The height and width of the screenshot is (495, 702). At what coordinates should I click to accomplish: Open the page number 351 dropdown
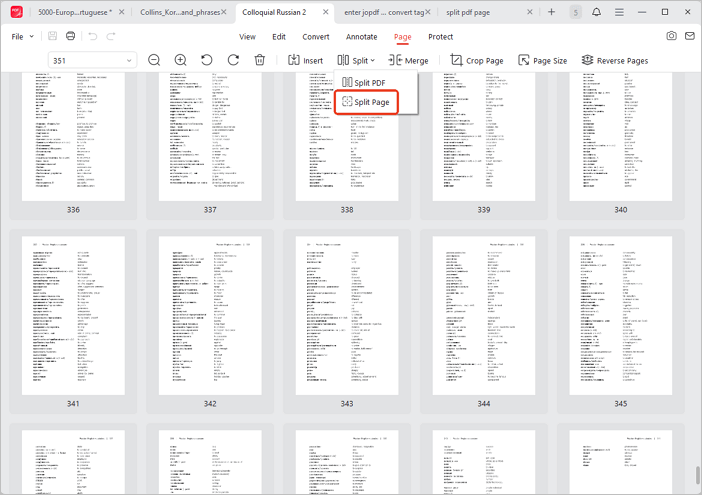(x=92, y=60)
